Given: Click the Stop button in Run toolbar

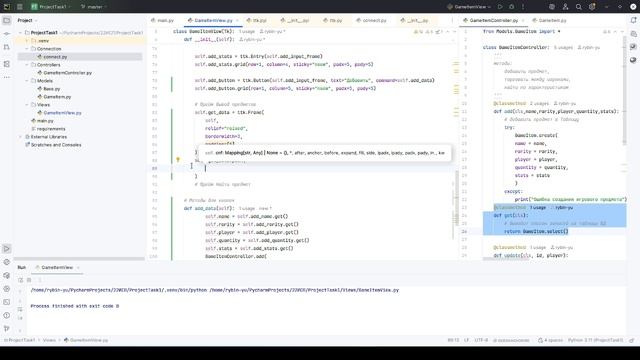Looking at the screenshot, I should tap(29, 280).
